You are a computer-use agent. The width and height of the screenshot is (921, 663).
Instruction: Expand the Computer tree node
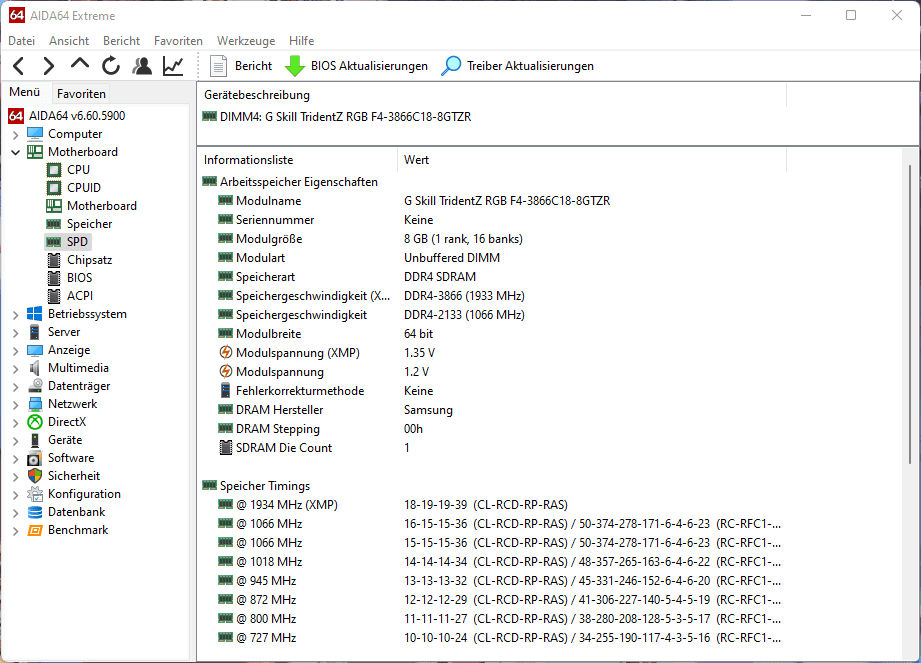15,134
